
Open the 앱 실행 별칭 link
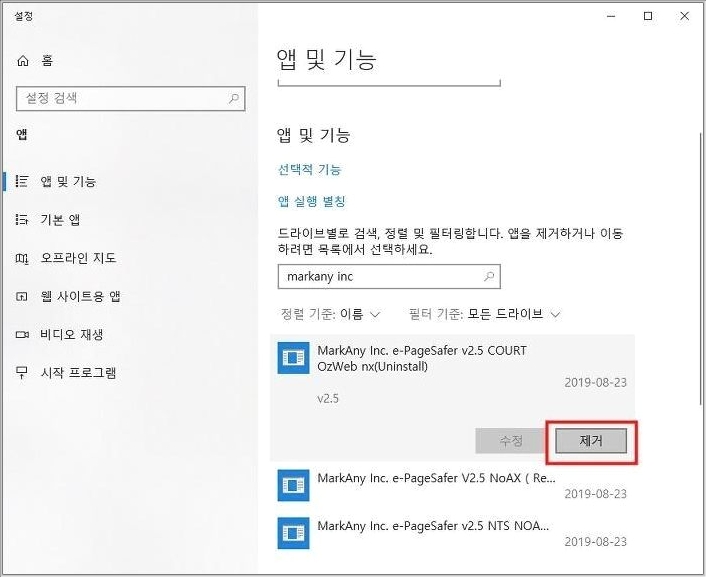coord(312,201)
